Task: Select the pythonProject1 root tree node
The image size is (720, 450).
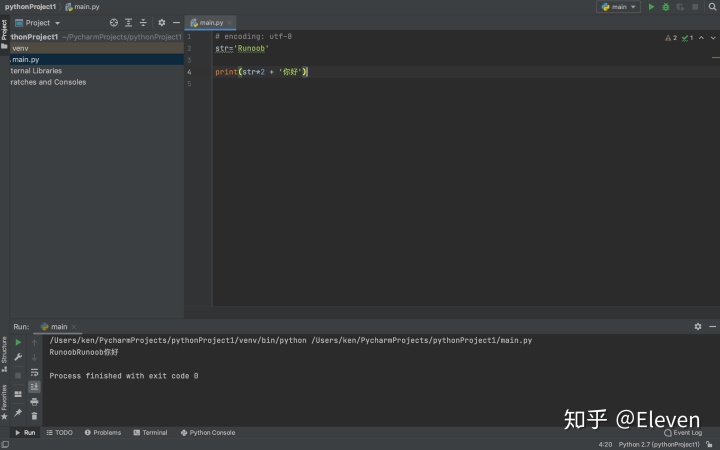Action: coord(97,37)
